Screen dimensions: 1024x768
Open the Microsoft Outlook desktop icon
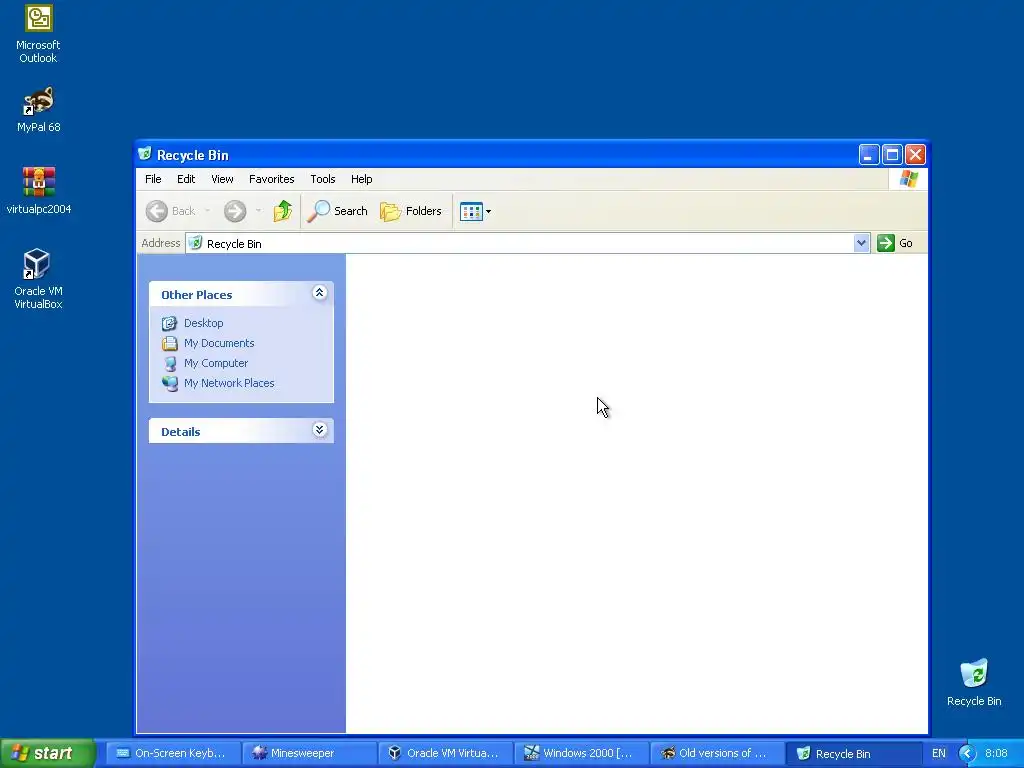point(38,34)
